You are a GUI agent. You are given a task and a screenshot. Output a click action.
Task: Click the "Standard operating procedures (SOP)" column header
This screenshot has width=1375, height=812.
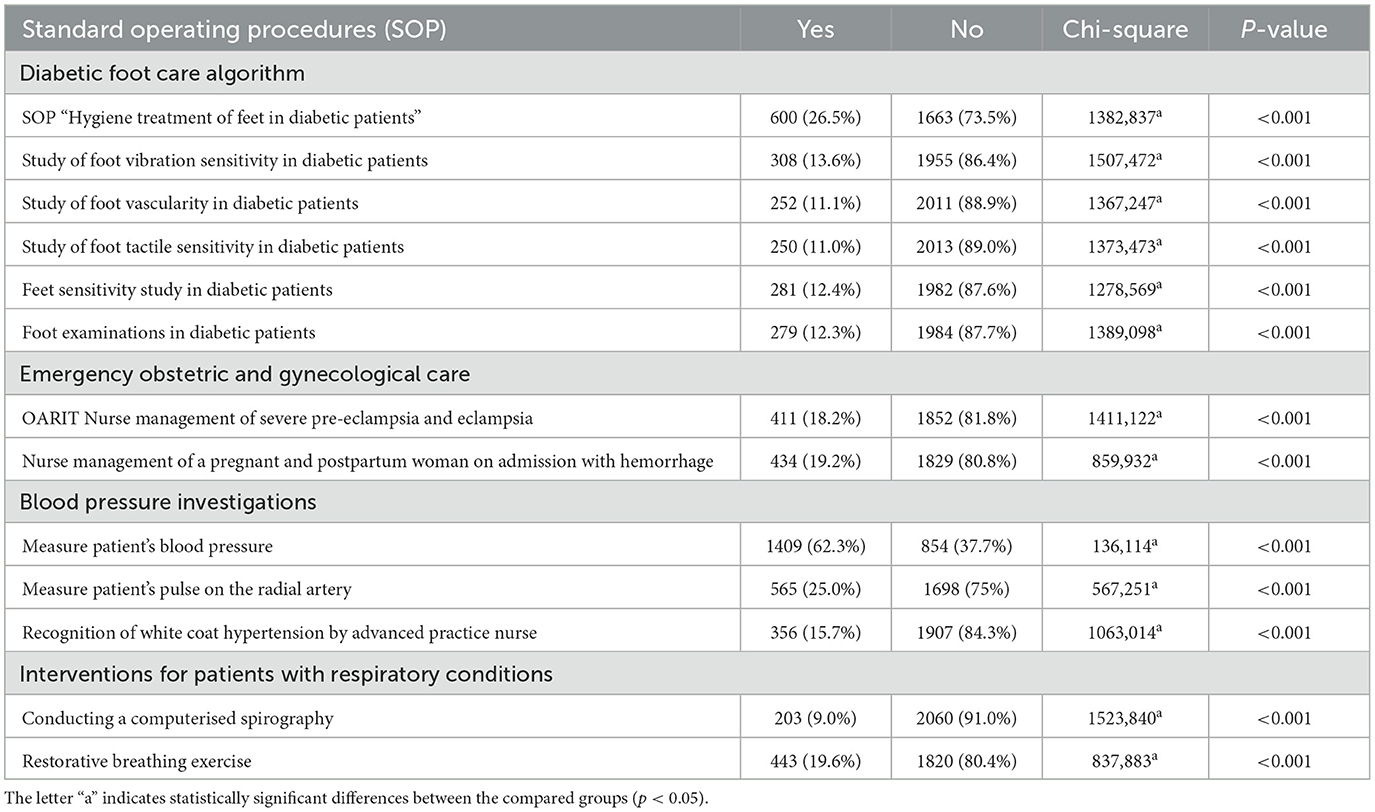click(233, 29)
